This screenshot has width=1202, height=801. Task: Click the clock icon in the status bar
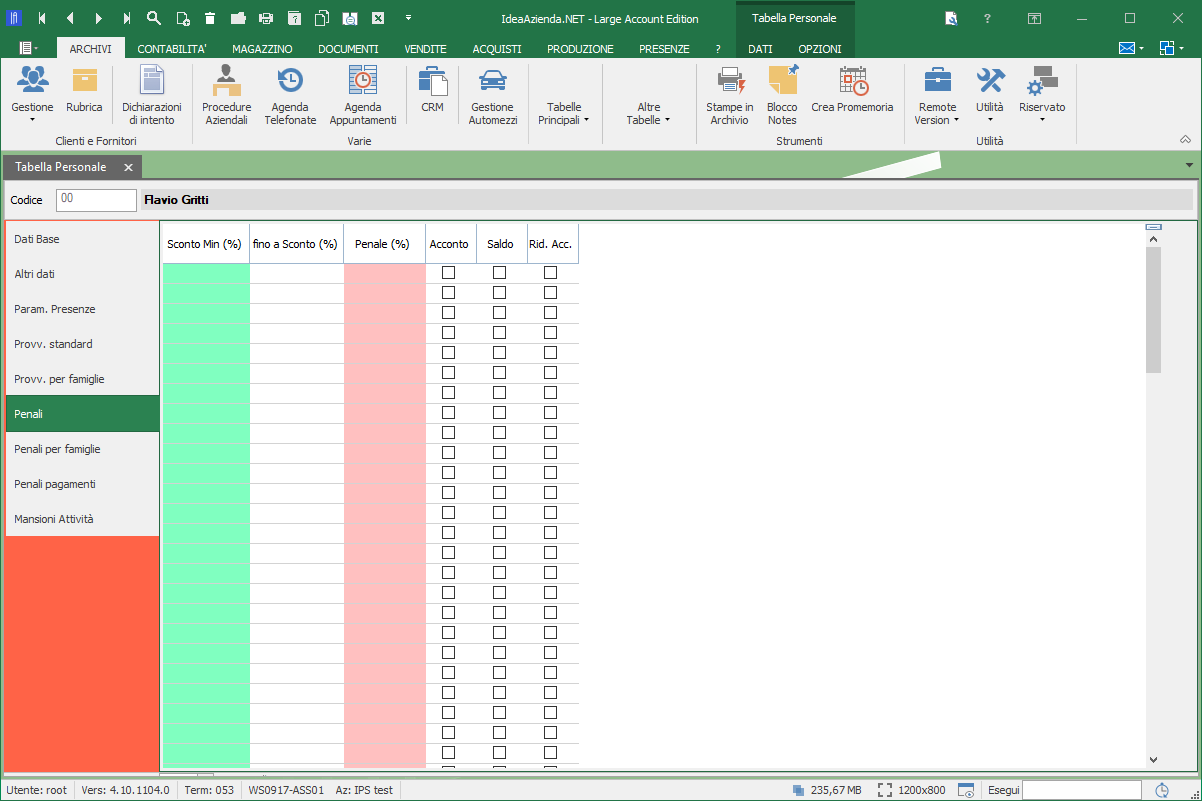pyautogui.click(x=1162, y=790)
